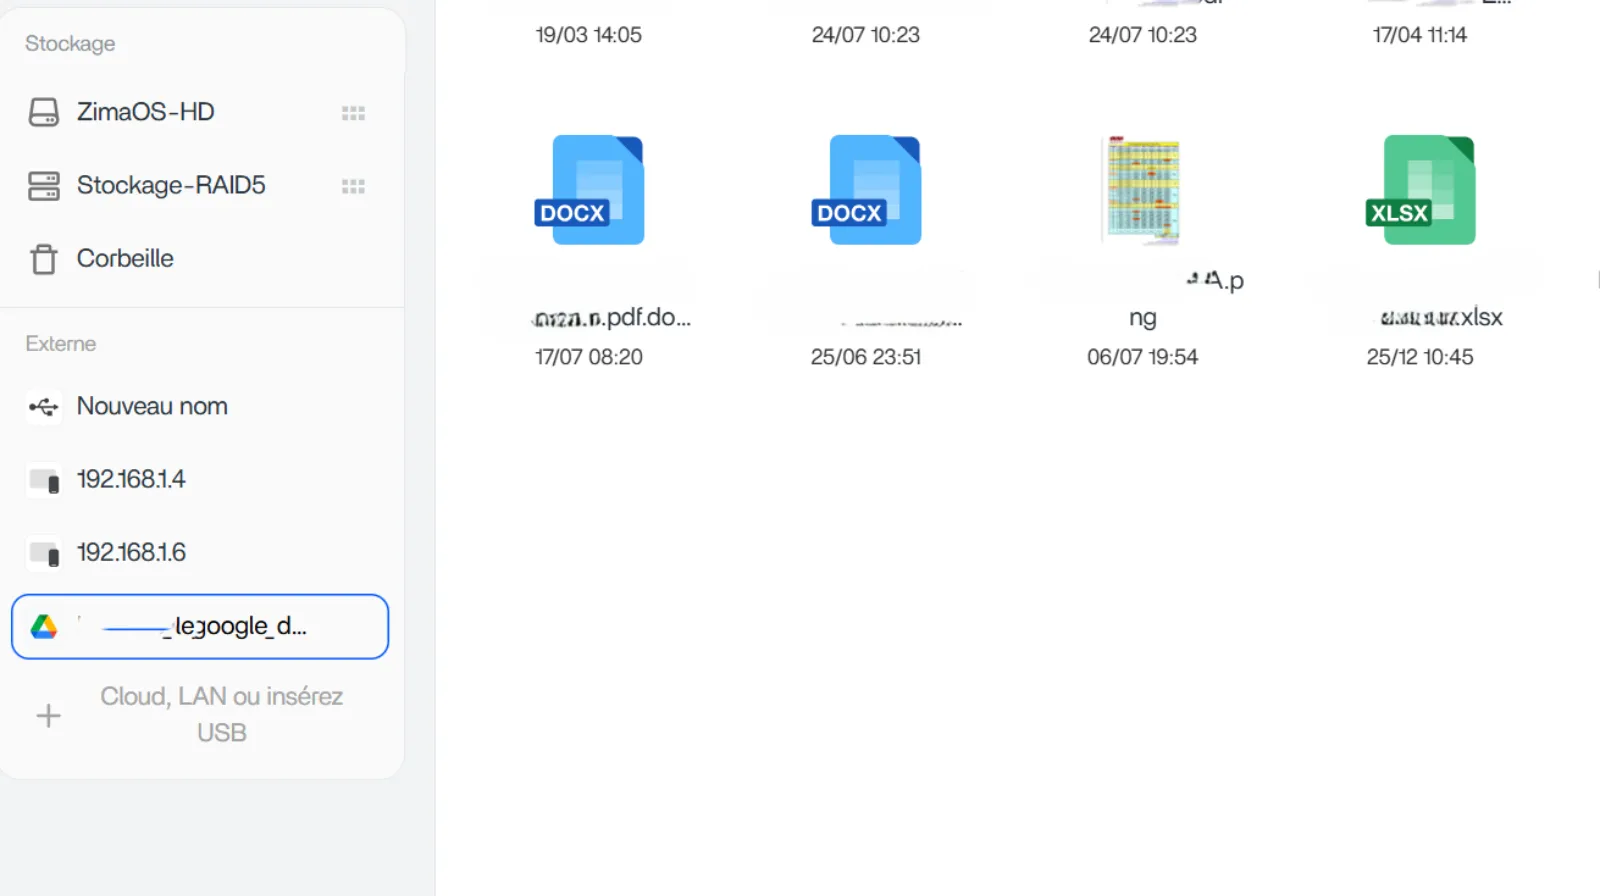
Task: Click the Google Drive icon in sidebar
Action: pos(44,627)
